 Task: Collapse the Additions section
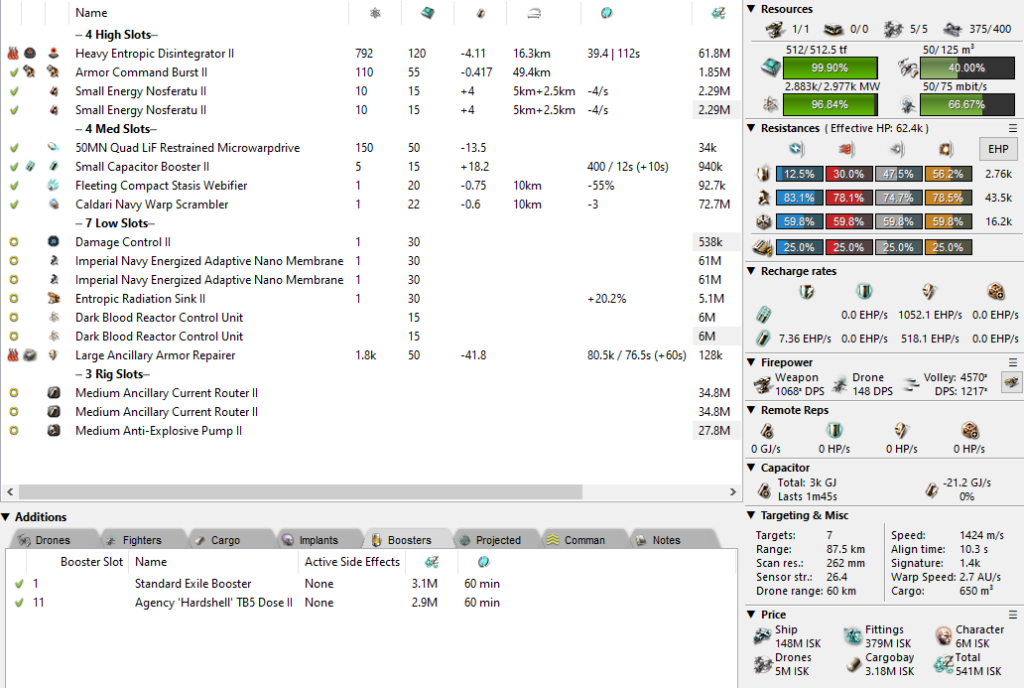coord(6,517)
